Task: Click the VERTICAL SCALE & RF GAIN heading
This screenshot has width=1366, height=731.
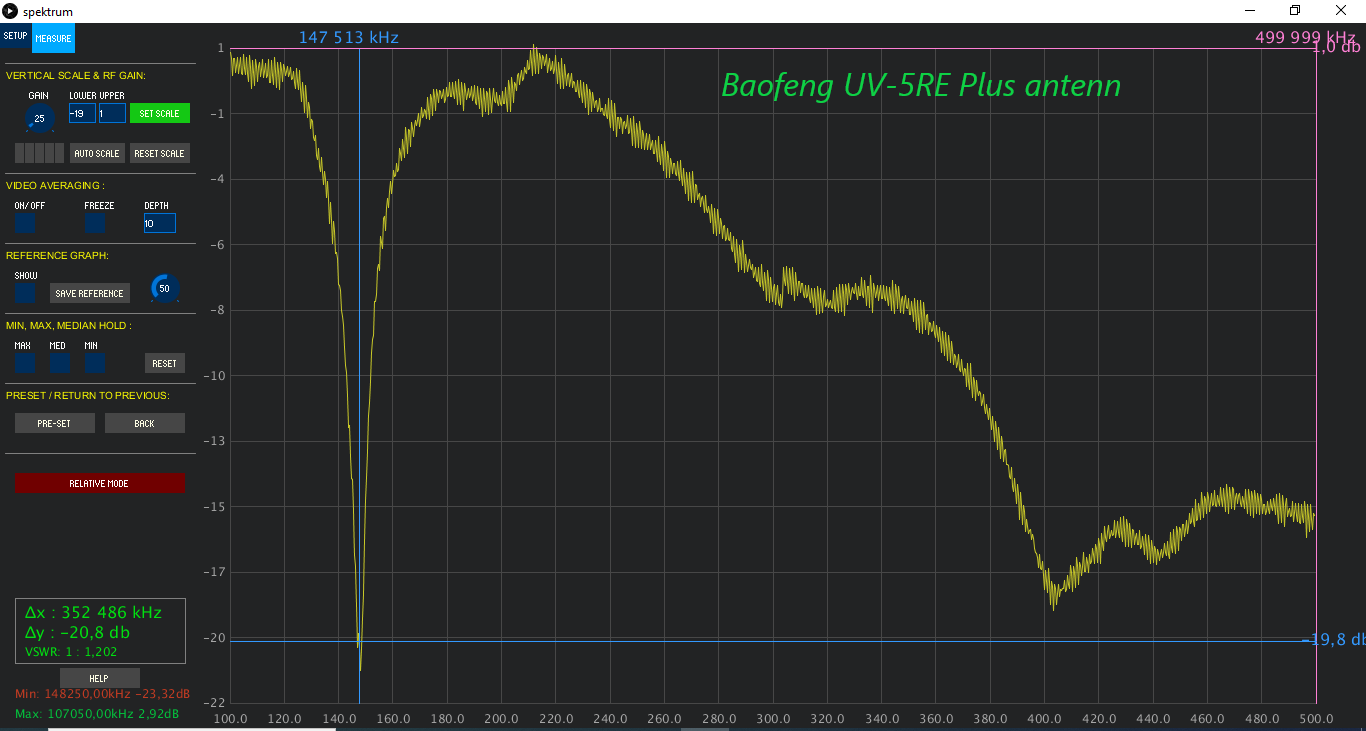Action: click(x=76, y=75)
